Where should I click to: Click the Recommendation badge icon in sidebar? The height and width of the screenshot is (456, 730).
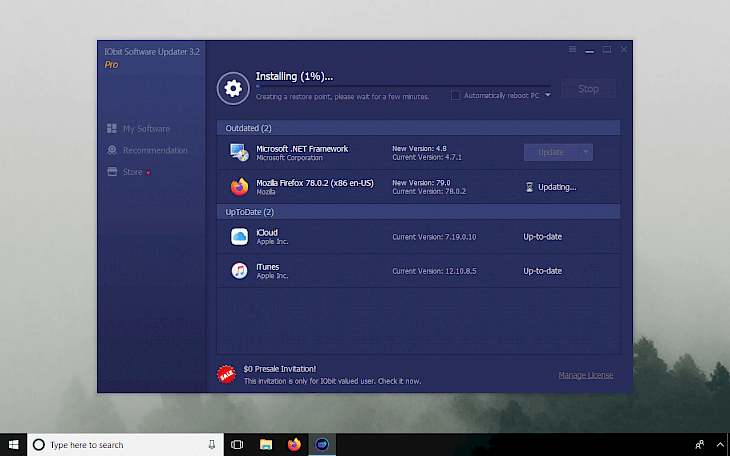(x=112, y=150)
